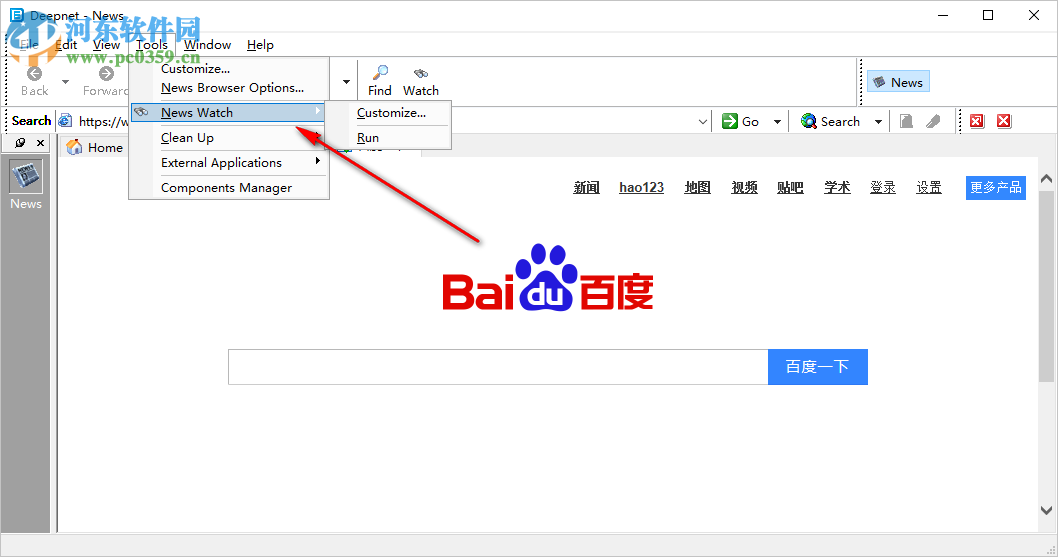Open the toolbar overflow dropdown left of Find
Viewport: 1058px width, 557px height.
(346, 82)
